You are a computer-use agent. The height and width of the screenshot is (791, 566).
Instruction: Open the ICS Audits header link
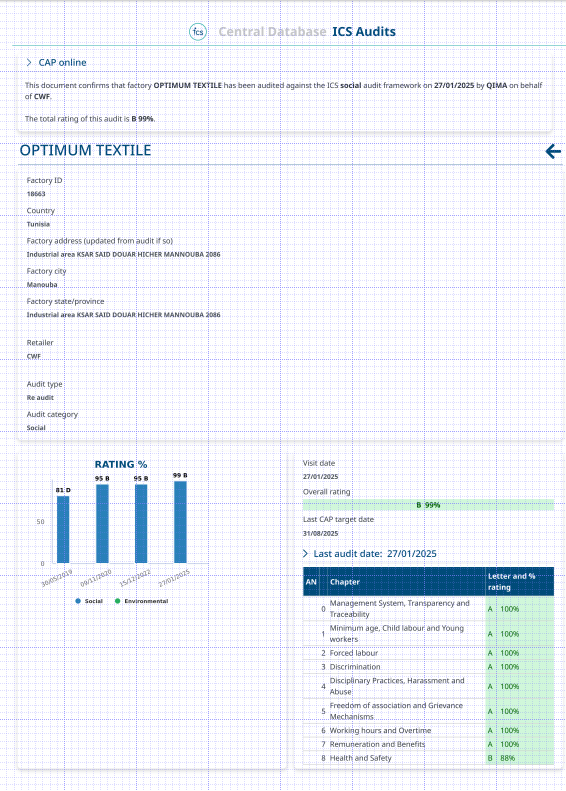coord(364,32)
